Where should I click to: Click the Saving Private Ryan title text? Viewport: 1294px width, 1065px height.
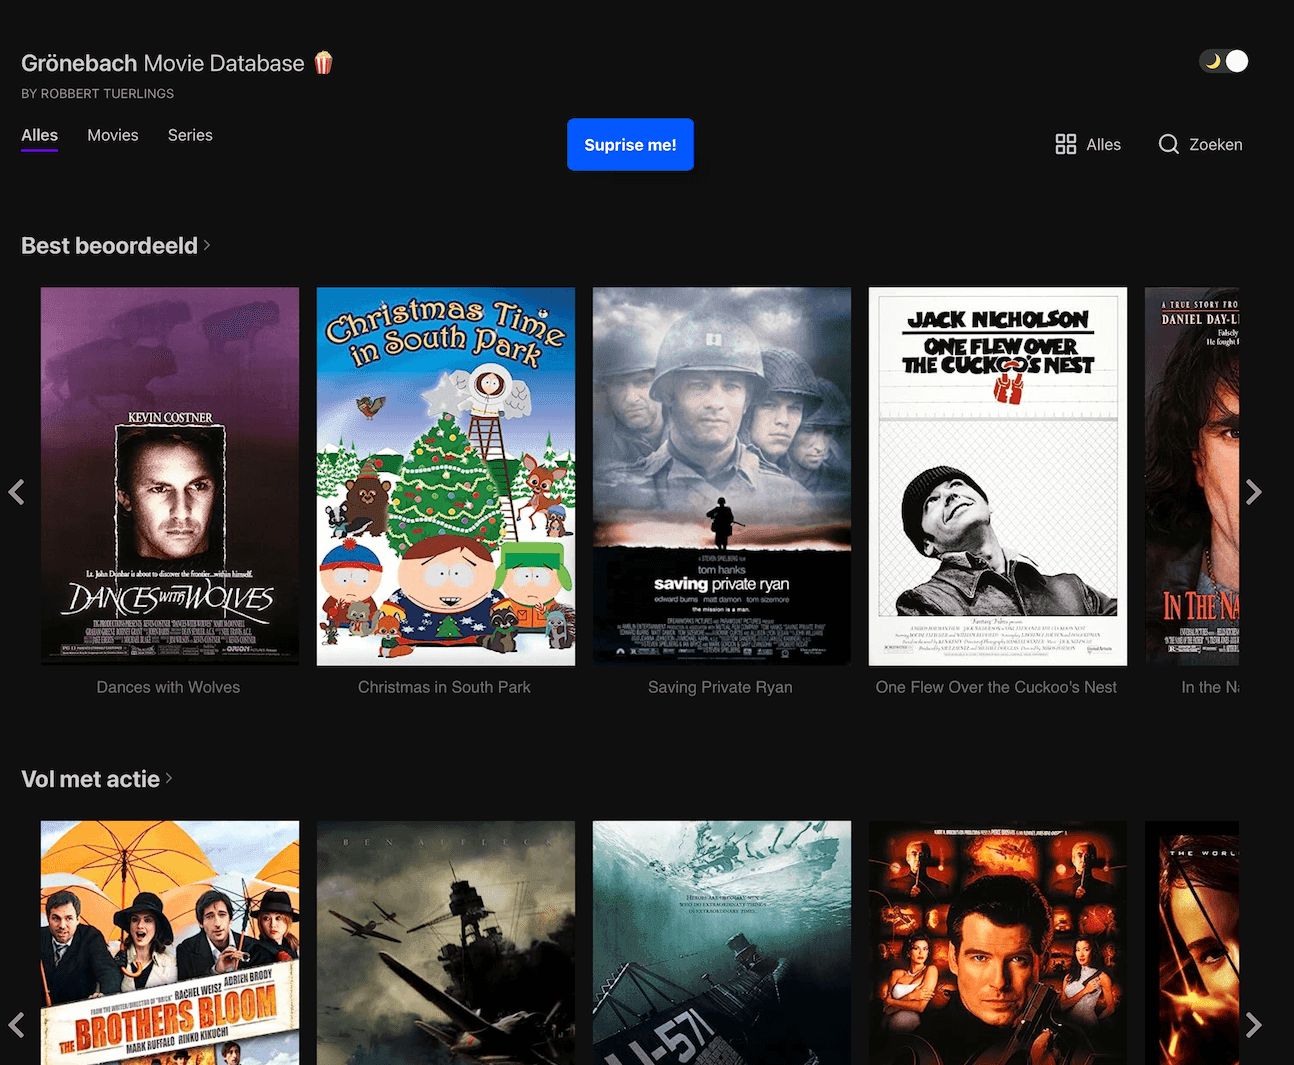click(720, 687)
